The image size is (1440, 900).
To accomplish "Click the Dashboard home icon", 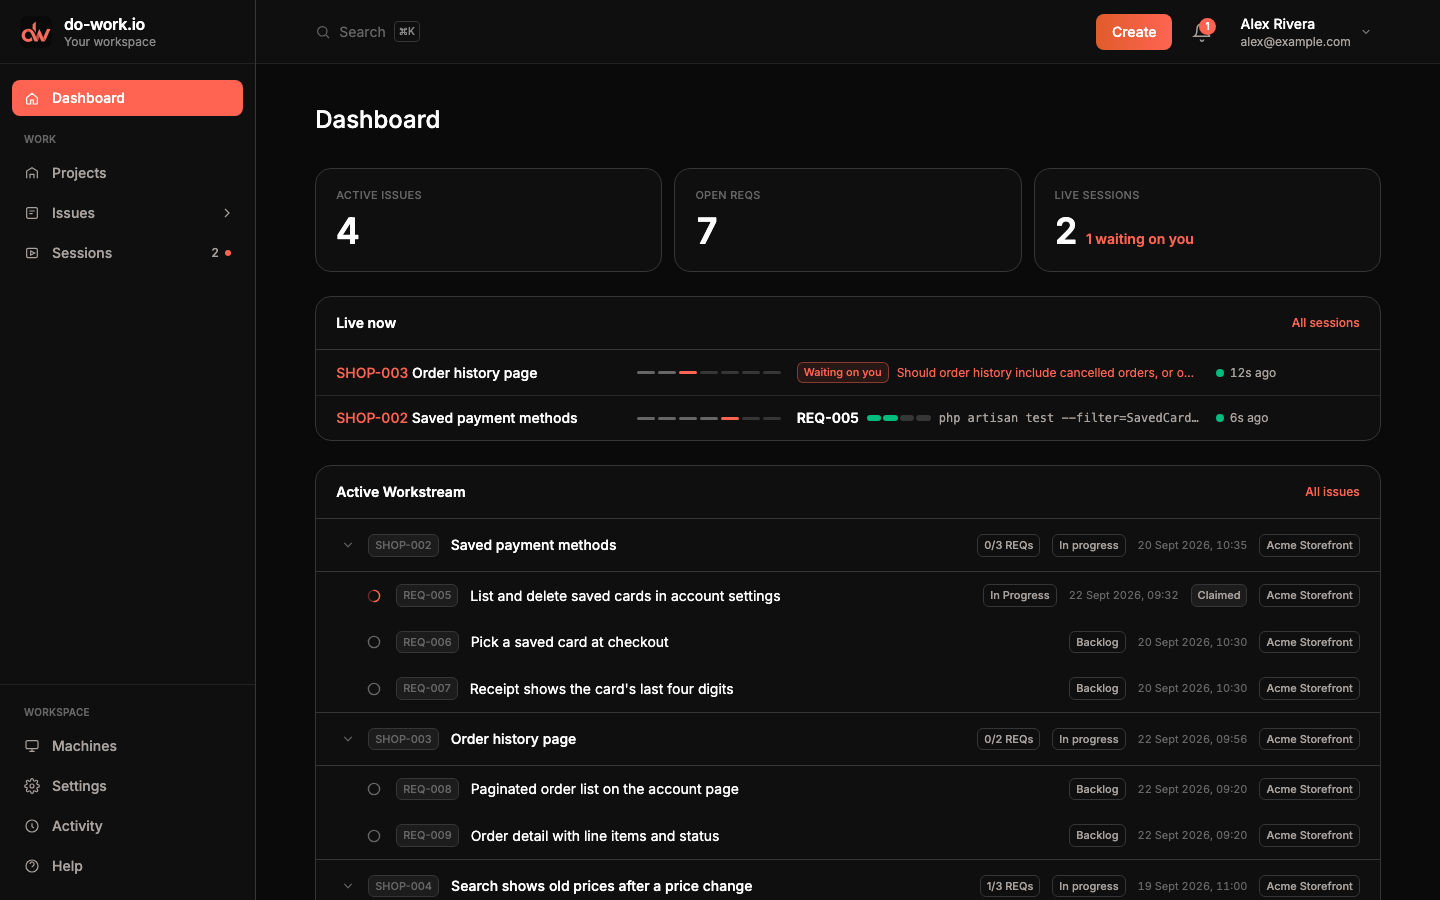I will (32, 98).
